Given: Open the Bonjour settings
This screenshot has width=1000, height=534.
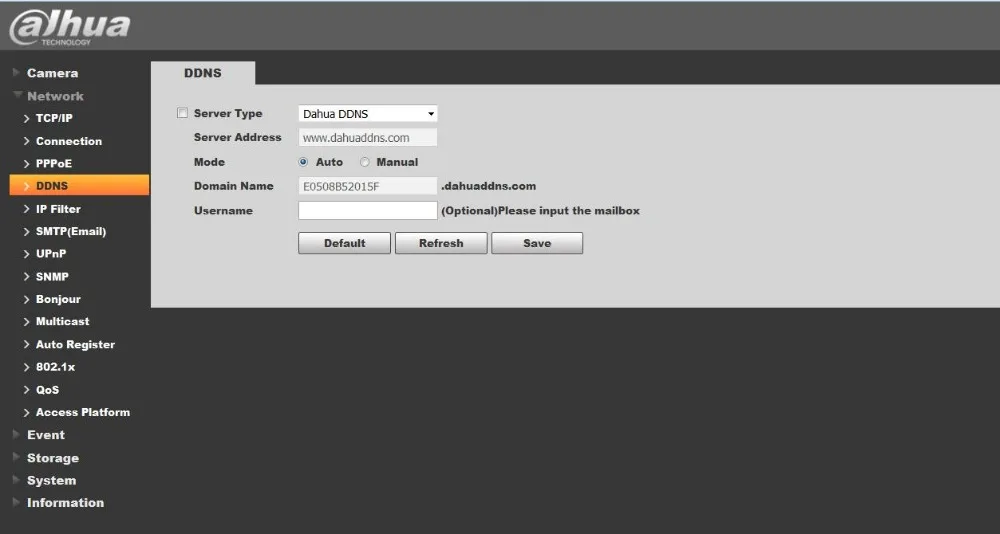Looking at the screenshot, I should [x=58, y=299].
